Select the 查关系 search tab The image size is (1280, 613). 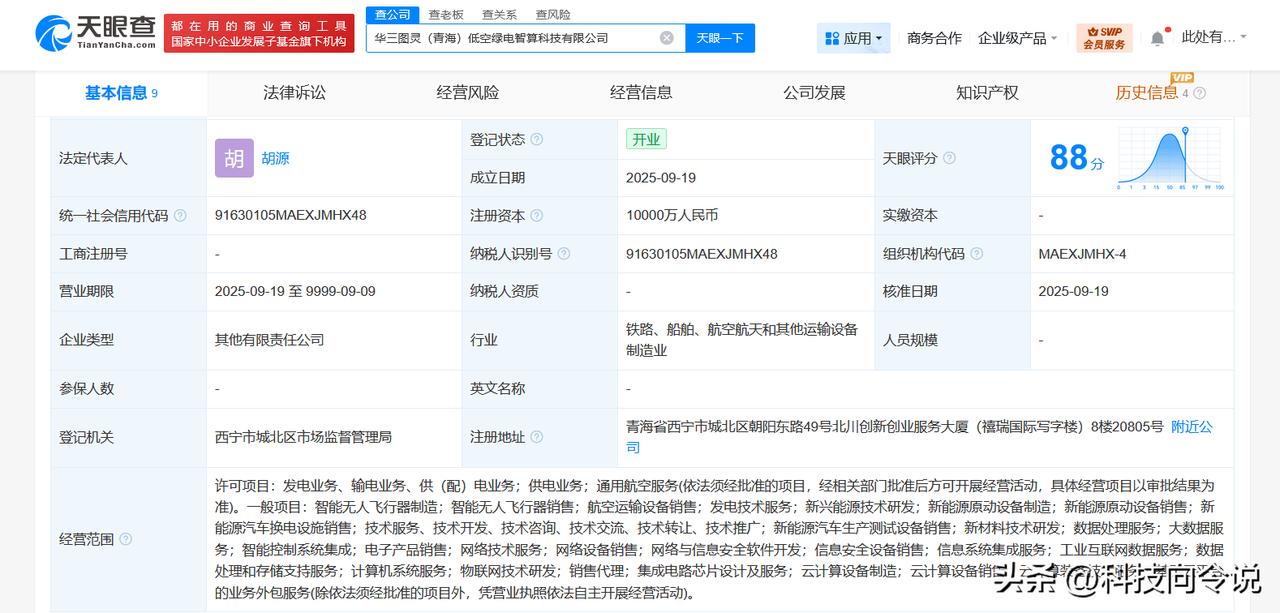(499, 14)
